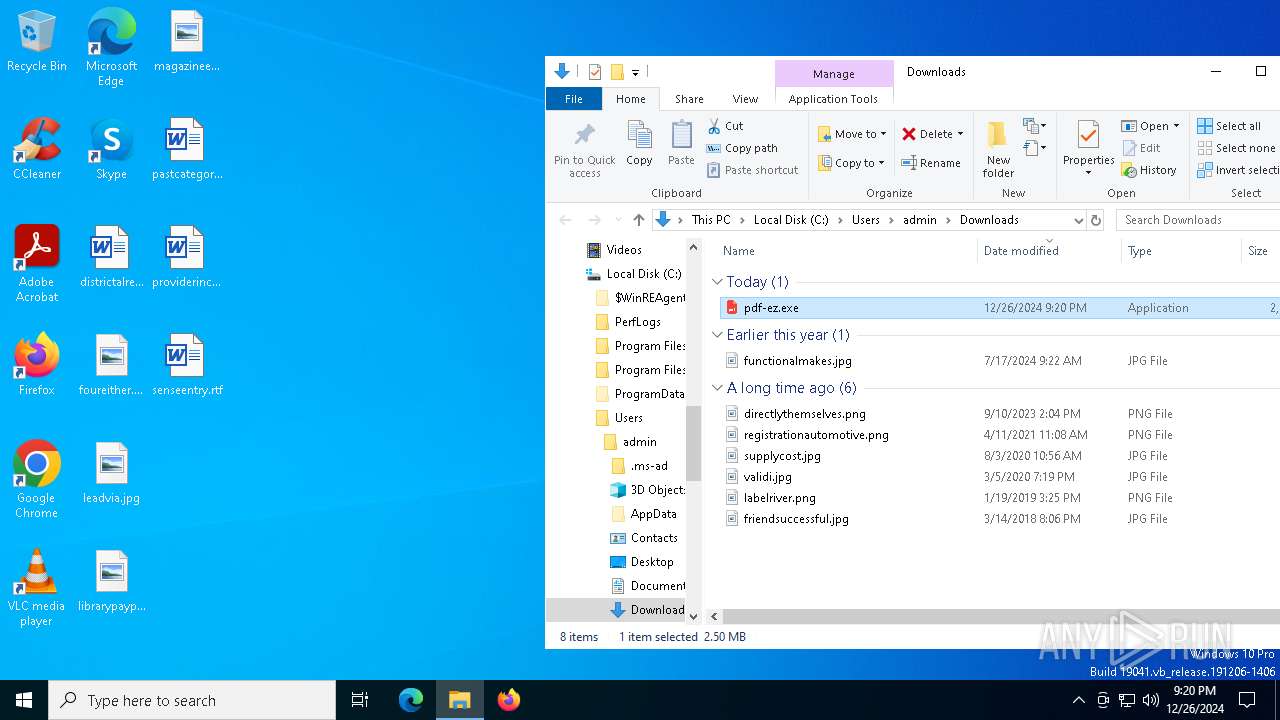1280x720 pixels.
Task: Switch to the Share ribbon tab
Action: (x=689, y=99)
